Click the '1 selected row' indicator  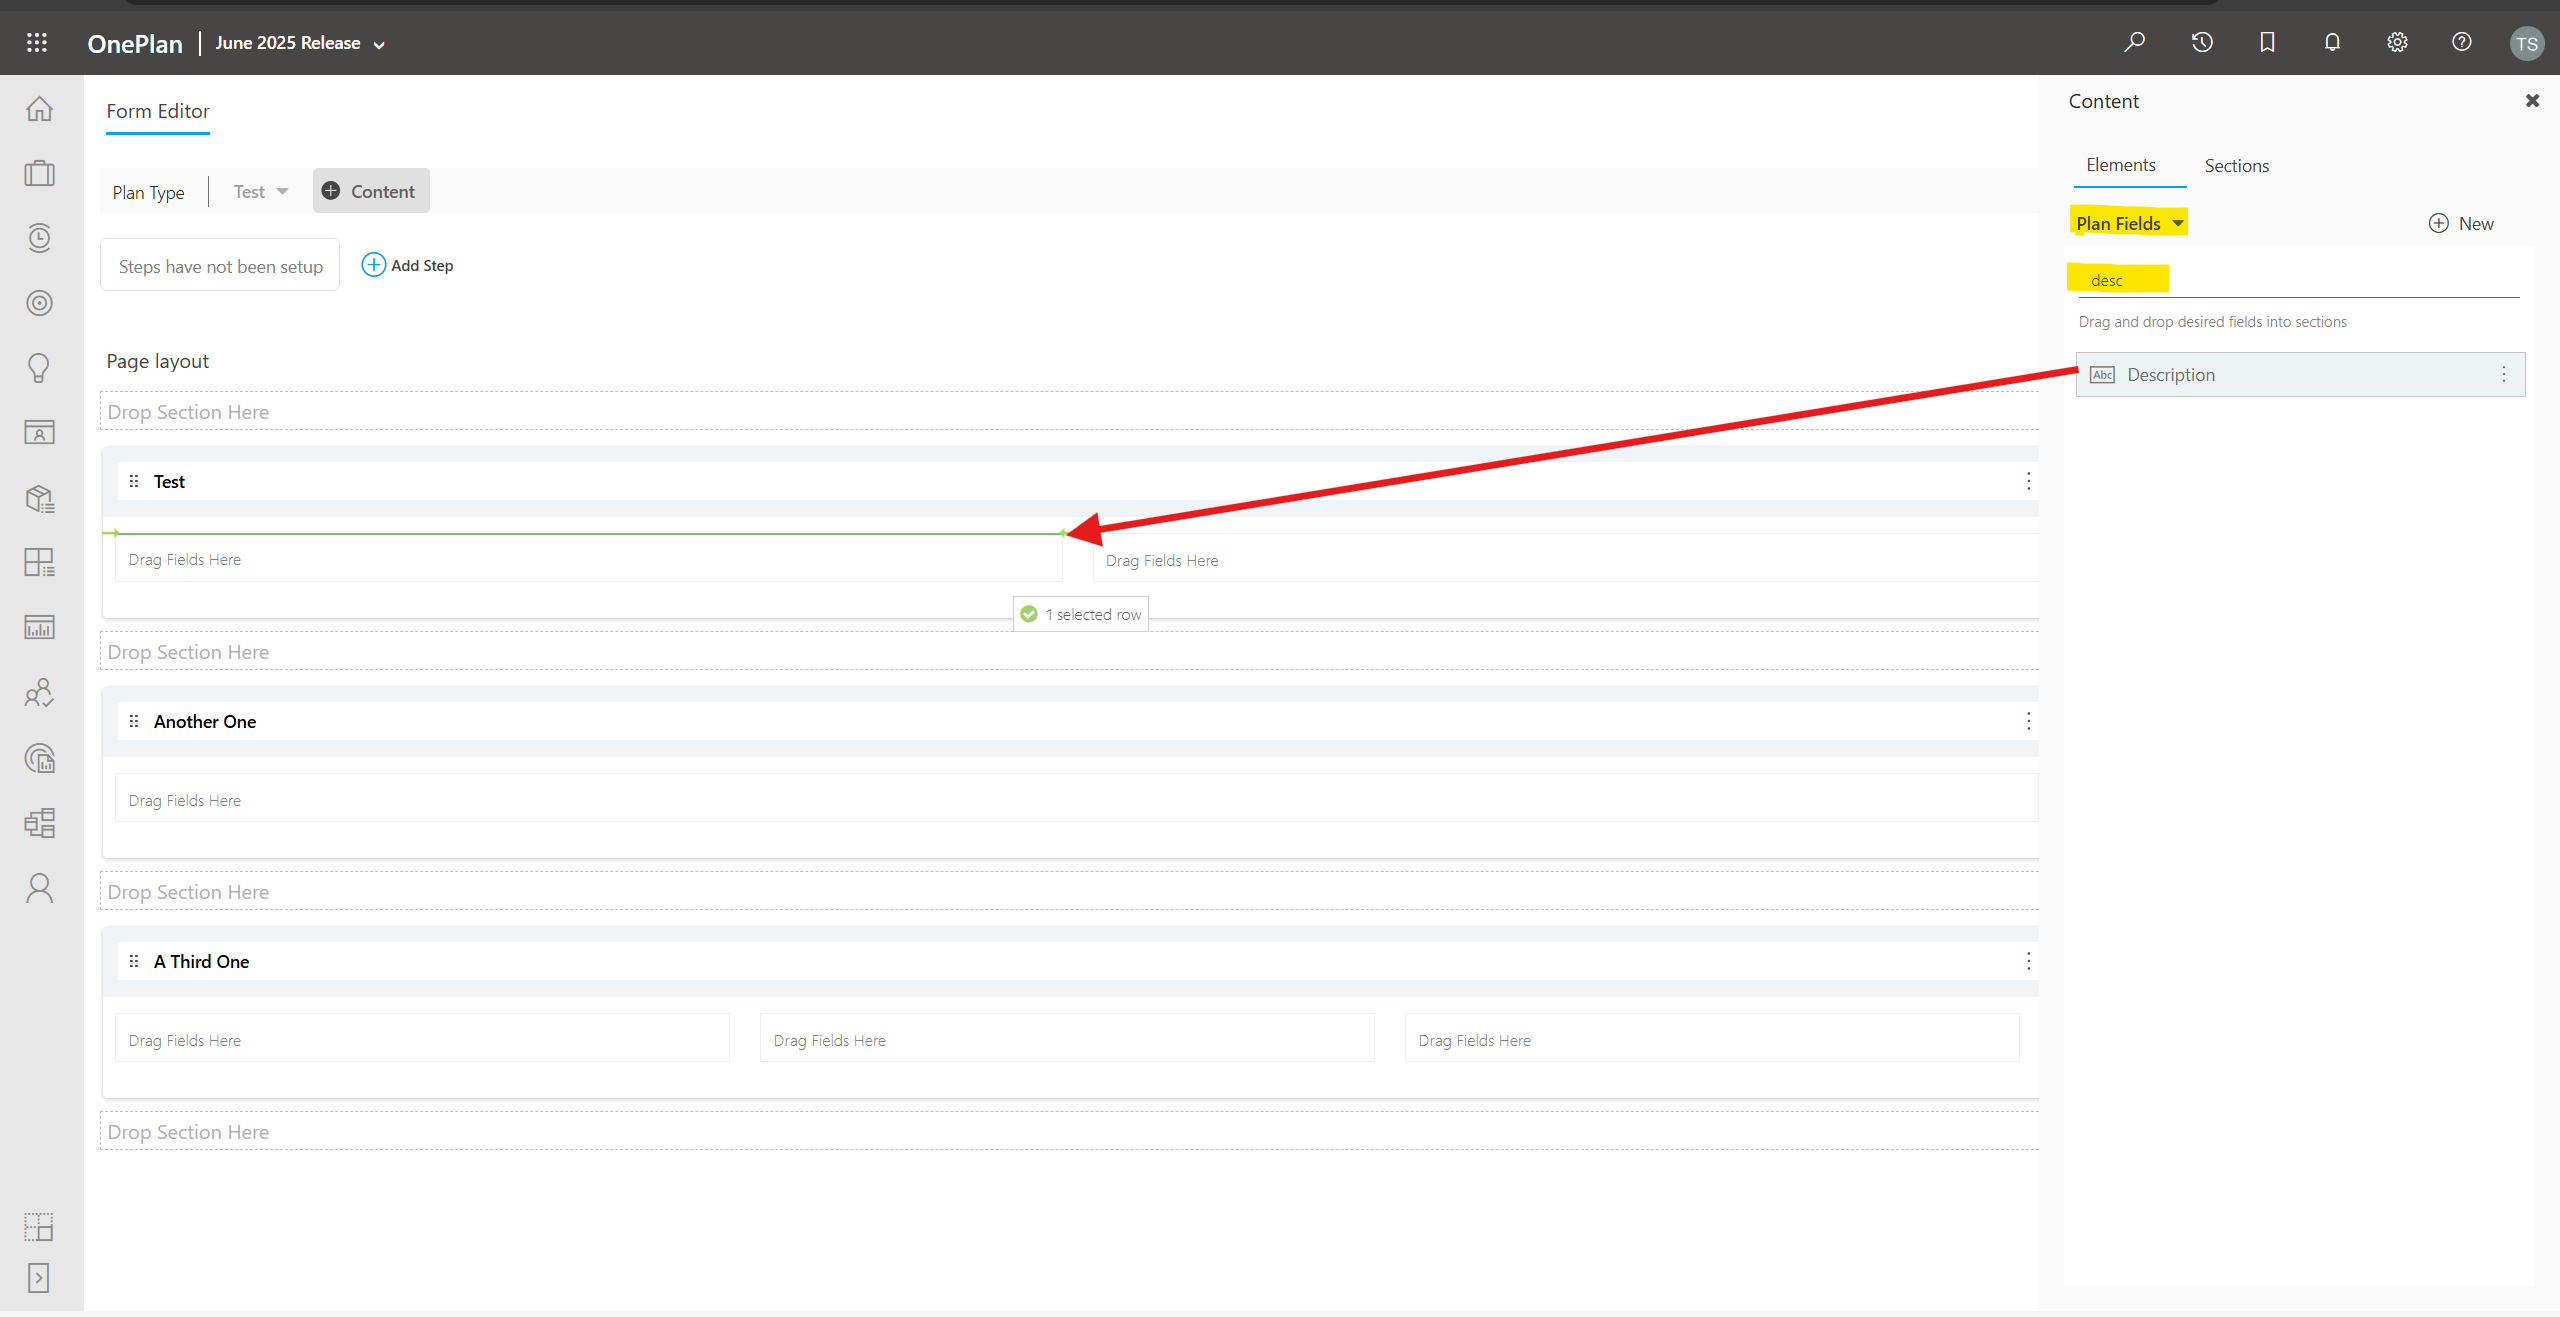(x=1081, y=614)
